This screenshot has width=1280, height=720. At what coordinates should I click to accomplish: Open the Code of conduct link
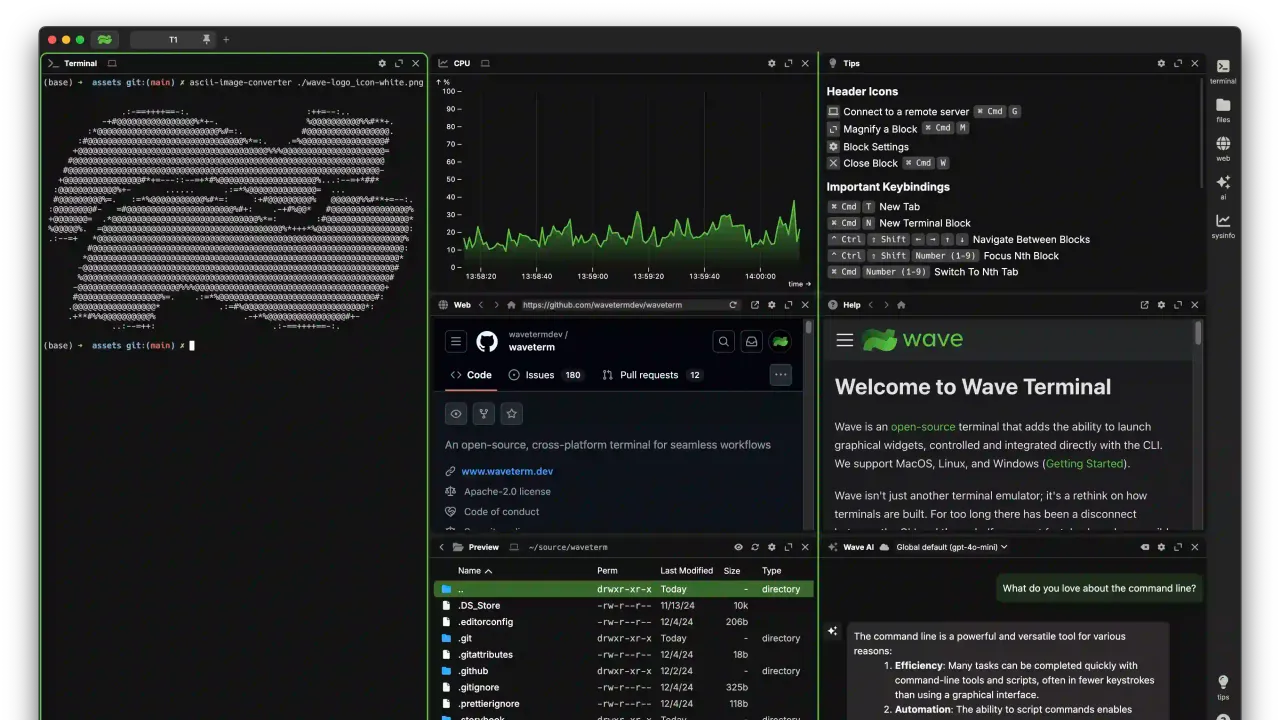(x=501, y=512)
